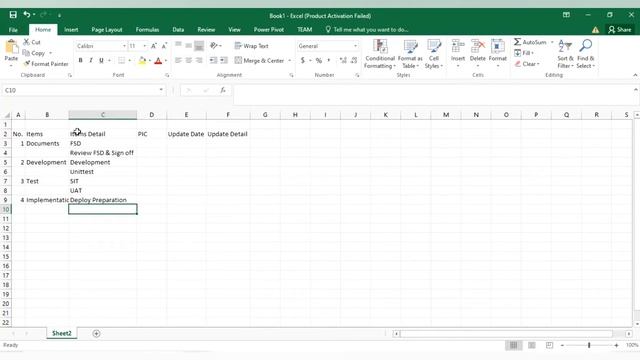This screenshot has width=640, height=360.
Task: Toggle underline formatting
Action: tap(101, 60)
